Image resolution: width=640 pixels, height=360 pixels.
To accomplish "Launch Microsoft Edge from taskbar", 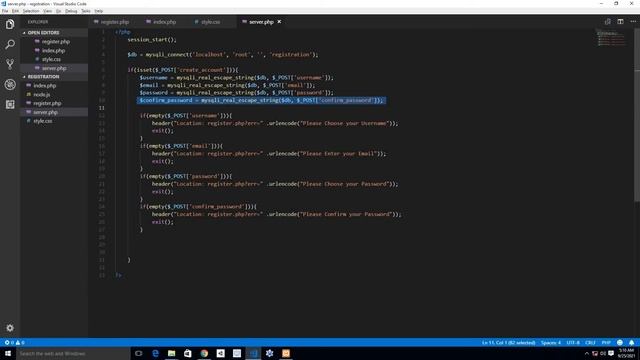I will pyautogui.click(x=156, y=353).
